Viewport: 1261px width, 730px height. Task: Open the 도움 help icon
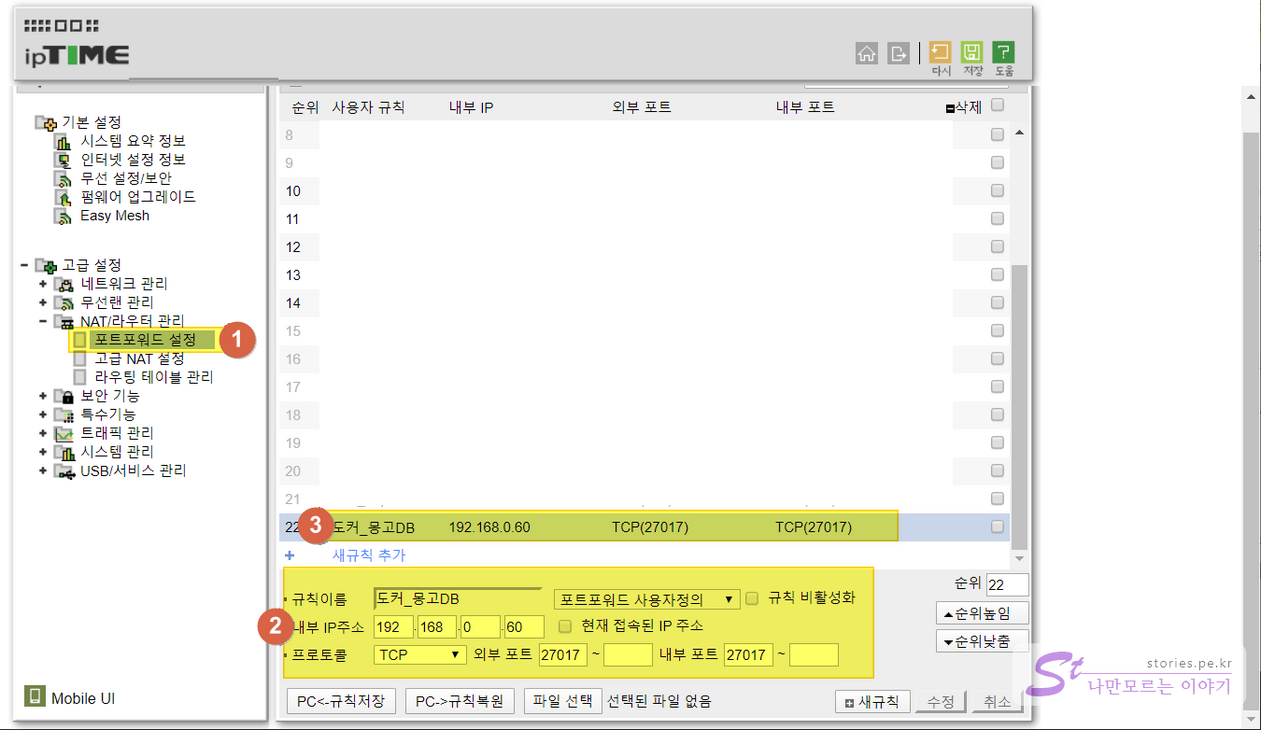point(1003,52)
